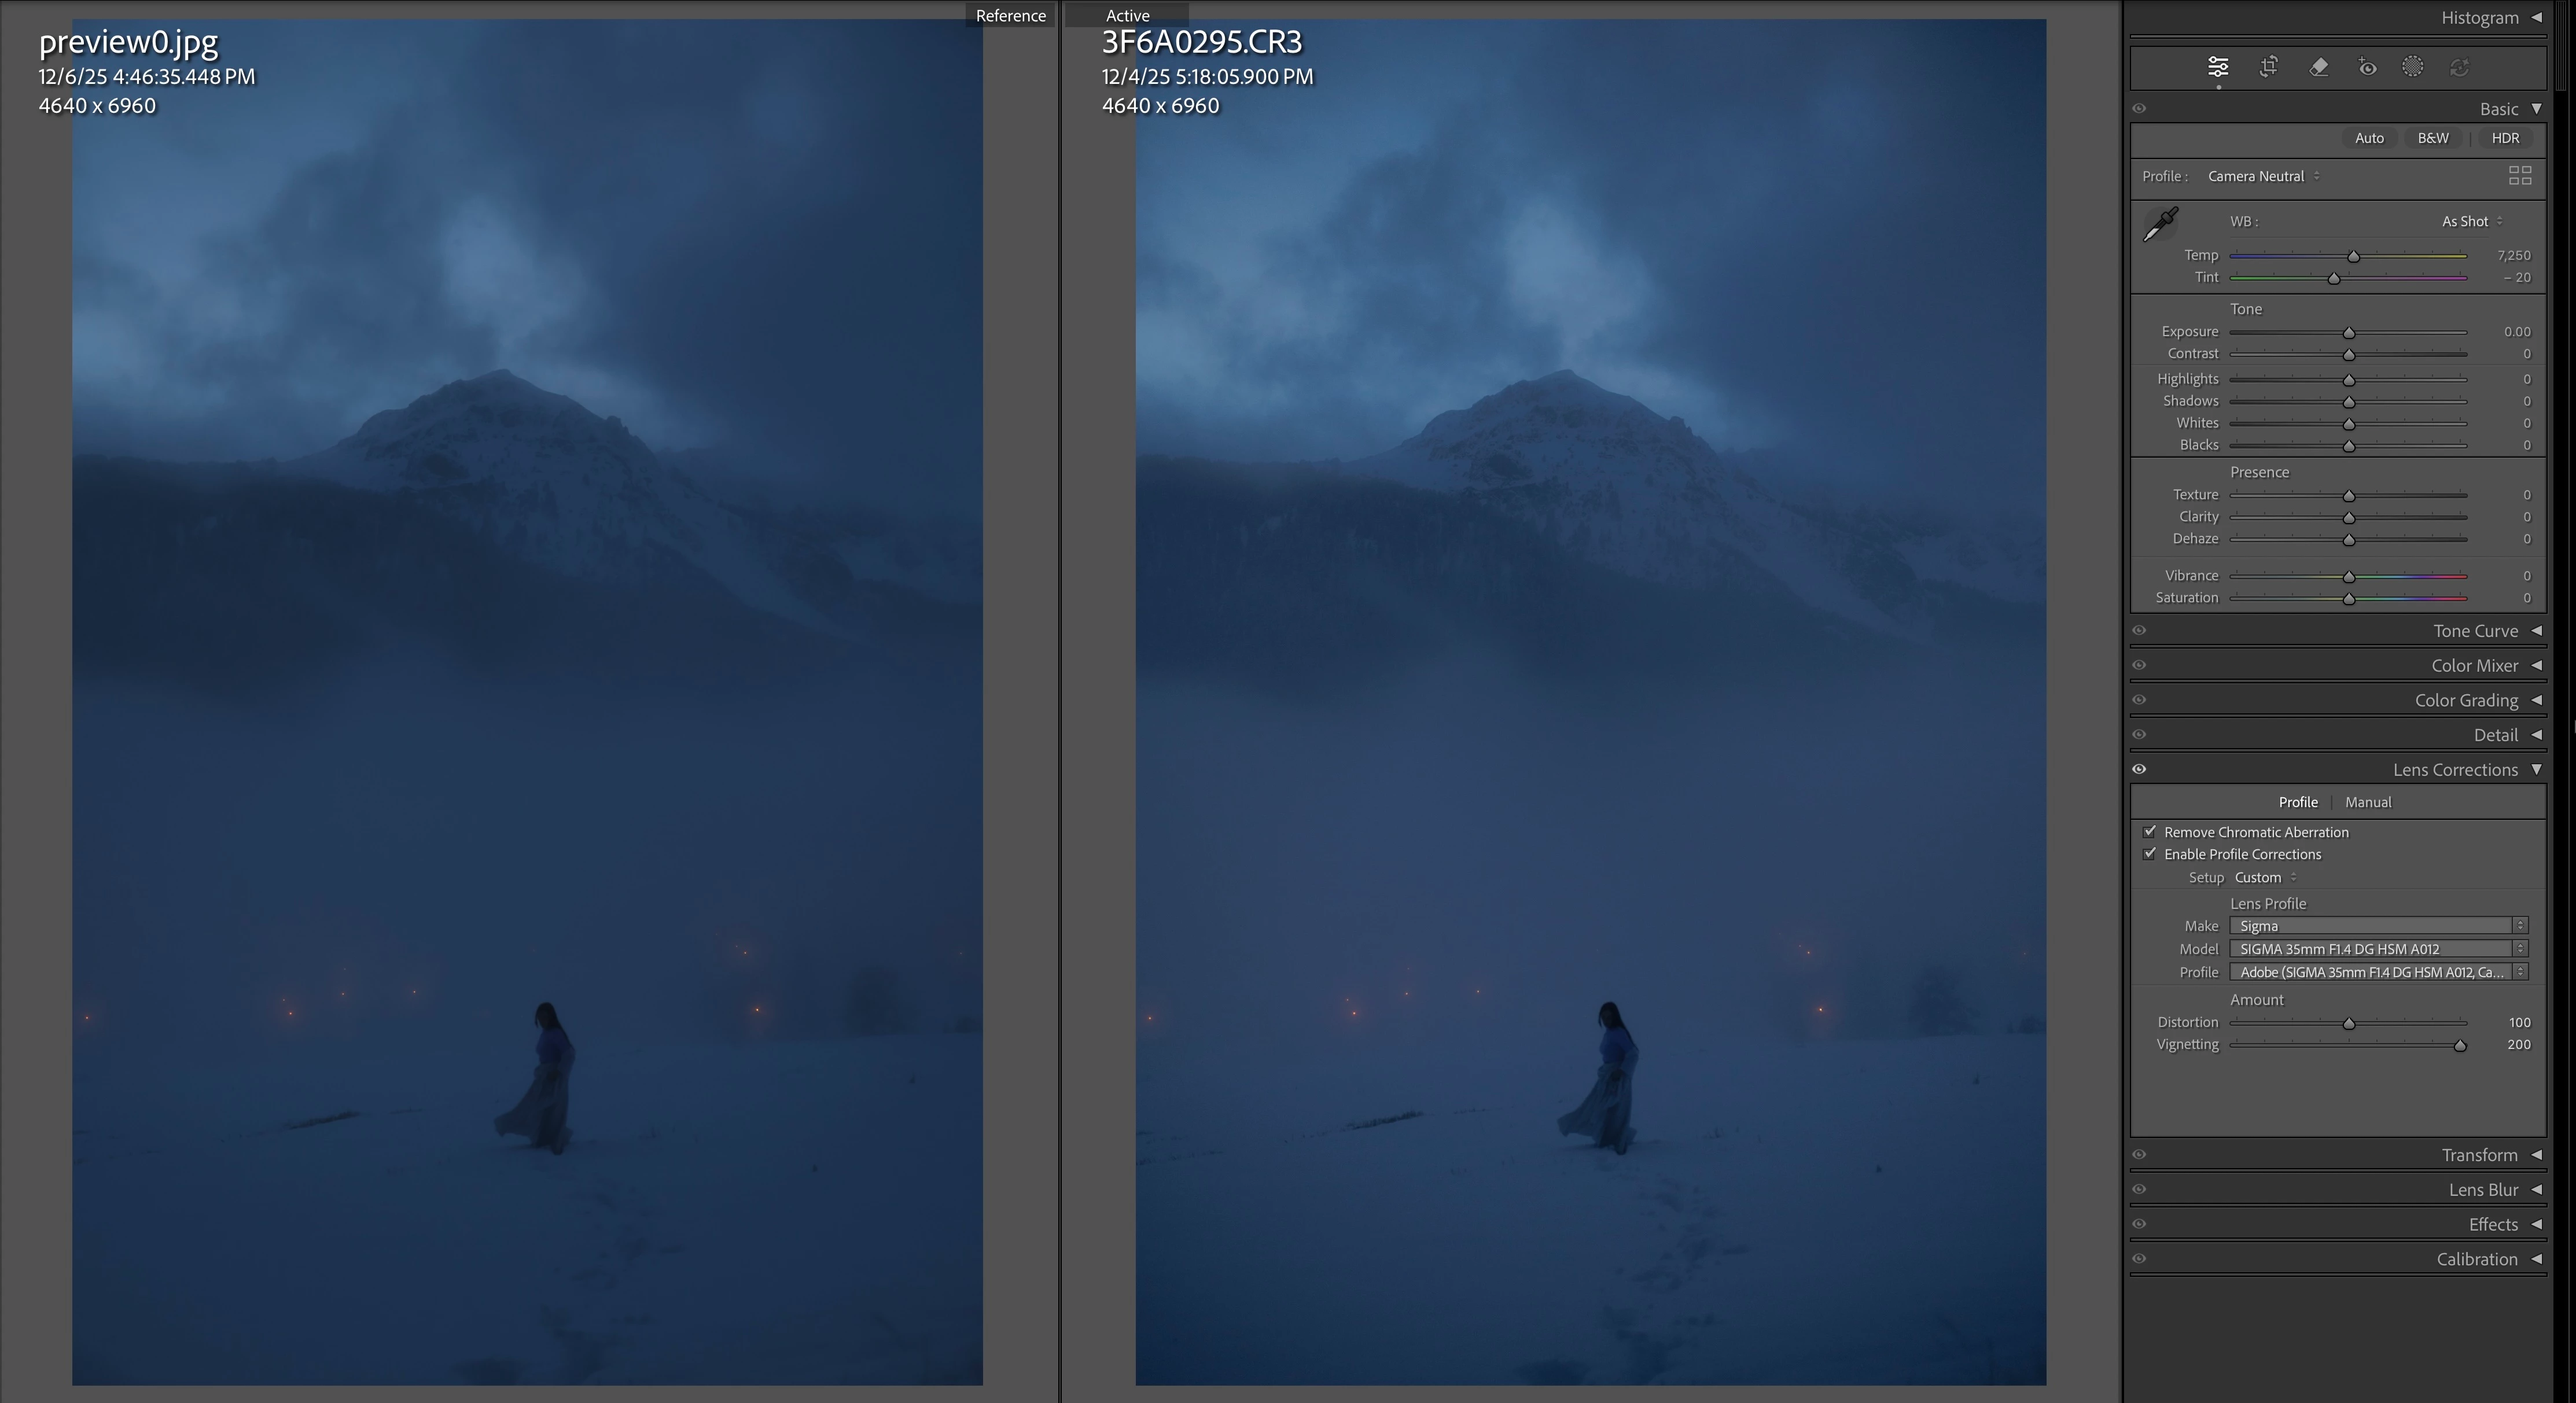Image resolution: width=2576 pixels, height=1403 pixels.
Task: Click the Active photo 3F6A0295.CR3
Action: click(1590, 702)
